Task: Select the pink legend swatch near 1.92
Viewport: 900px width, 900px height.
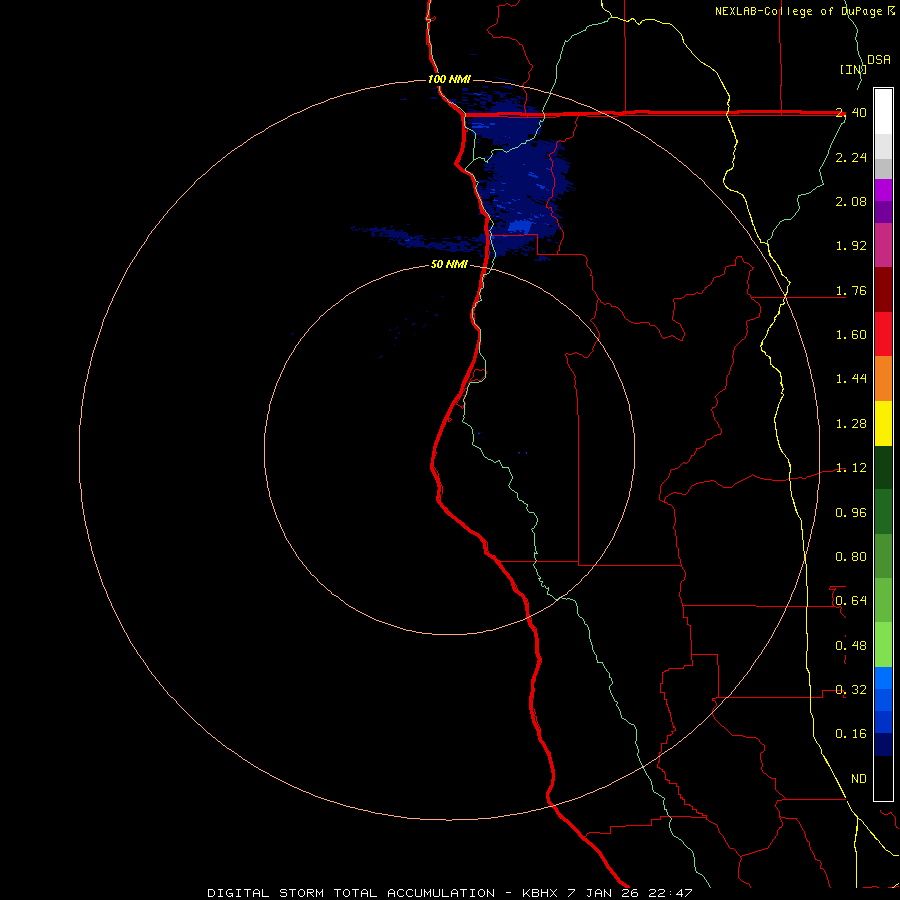Action: [x=883, y=245]
